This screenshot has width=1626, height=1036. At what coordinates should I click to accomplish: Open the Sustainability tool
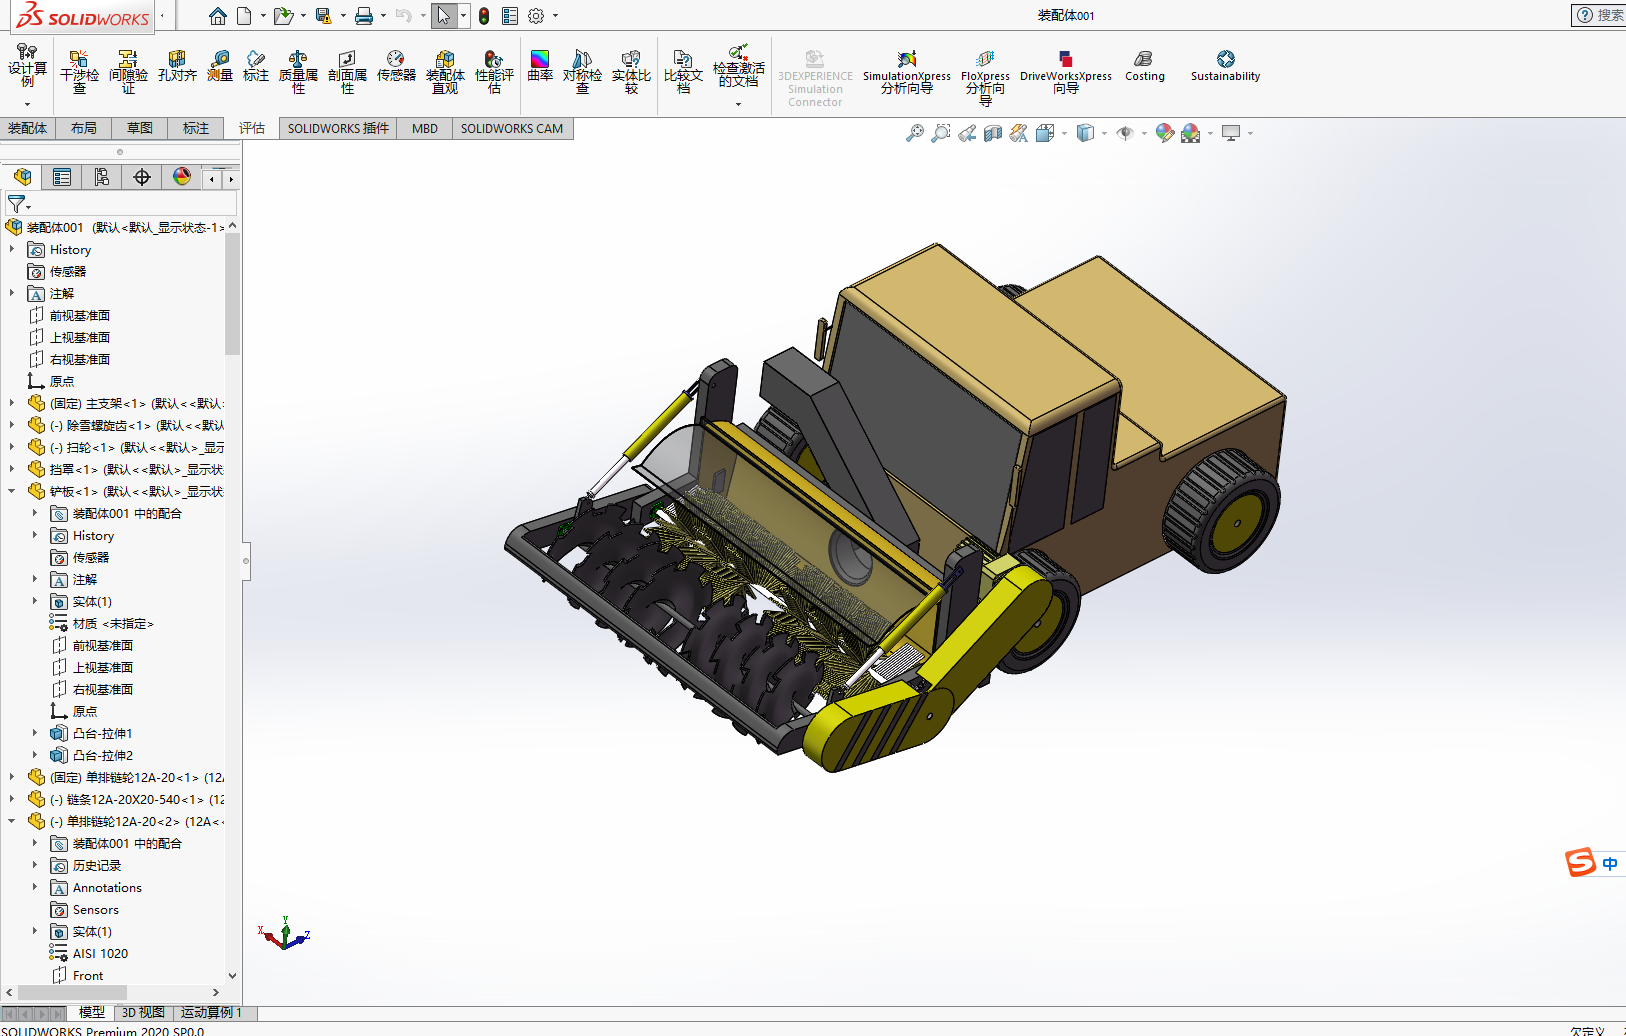[x=1225, y=66]
